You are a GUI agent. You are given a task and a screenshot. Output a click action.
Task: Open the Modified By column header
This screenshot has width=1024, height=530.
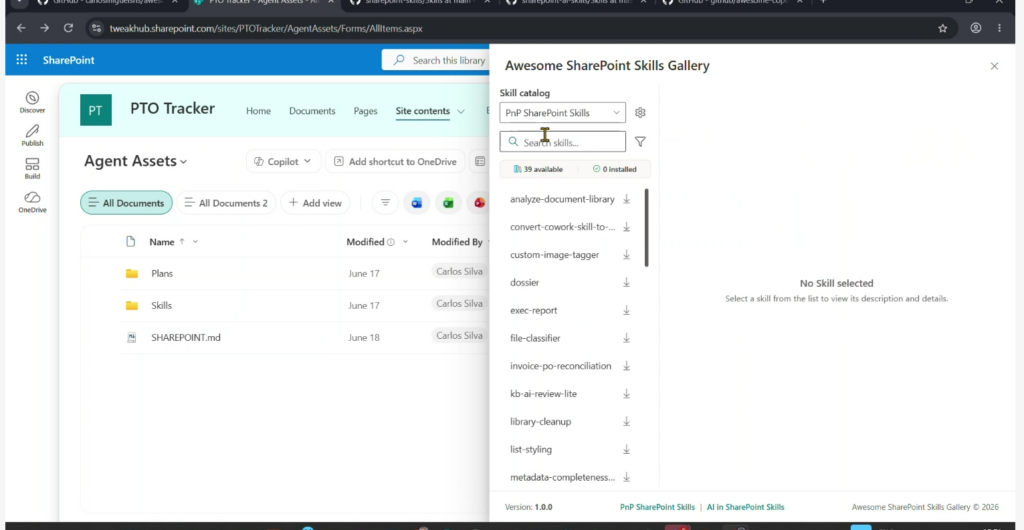click(457, 242)
